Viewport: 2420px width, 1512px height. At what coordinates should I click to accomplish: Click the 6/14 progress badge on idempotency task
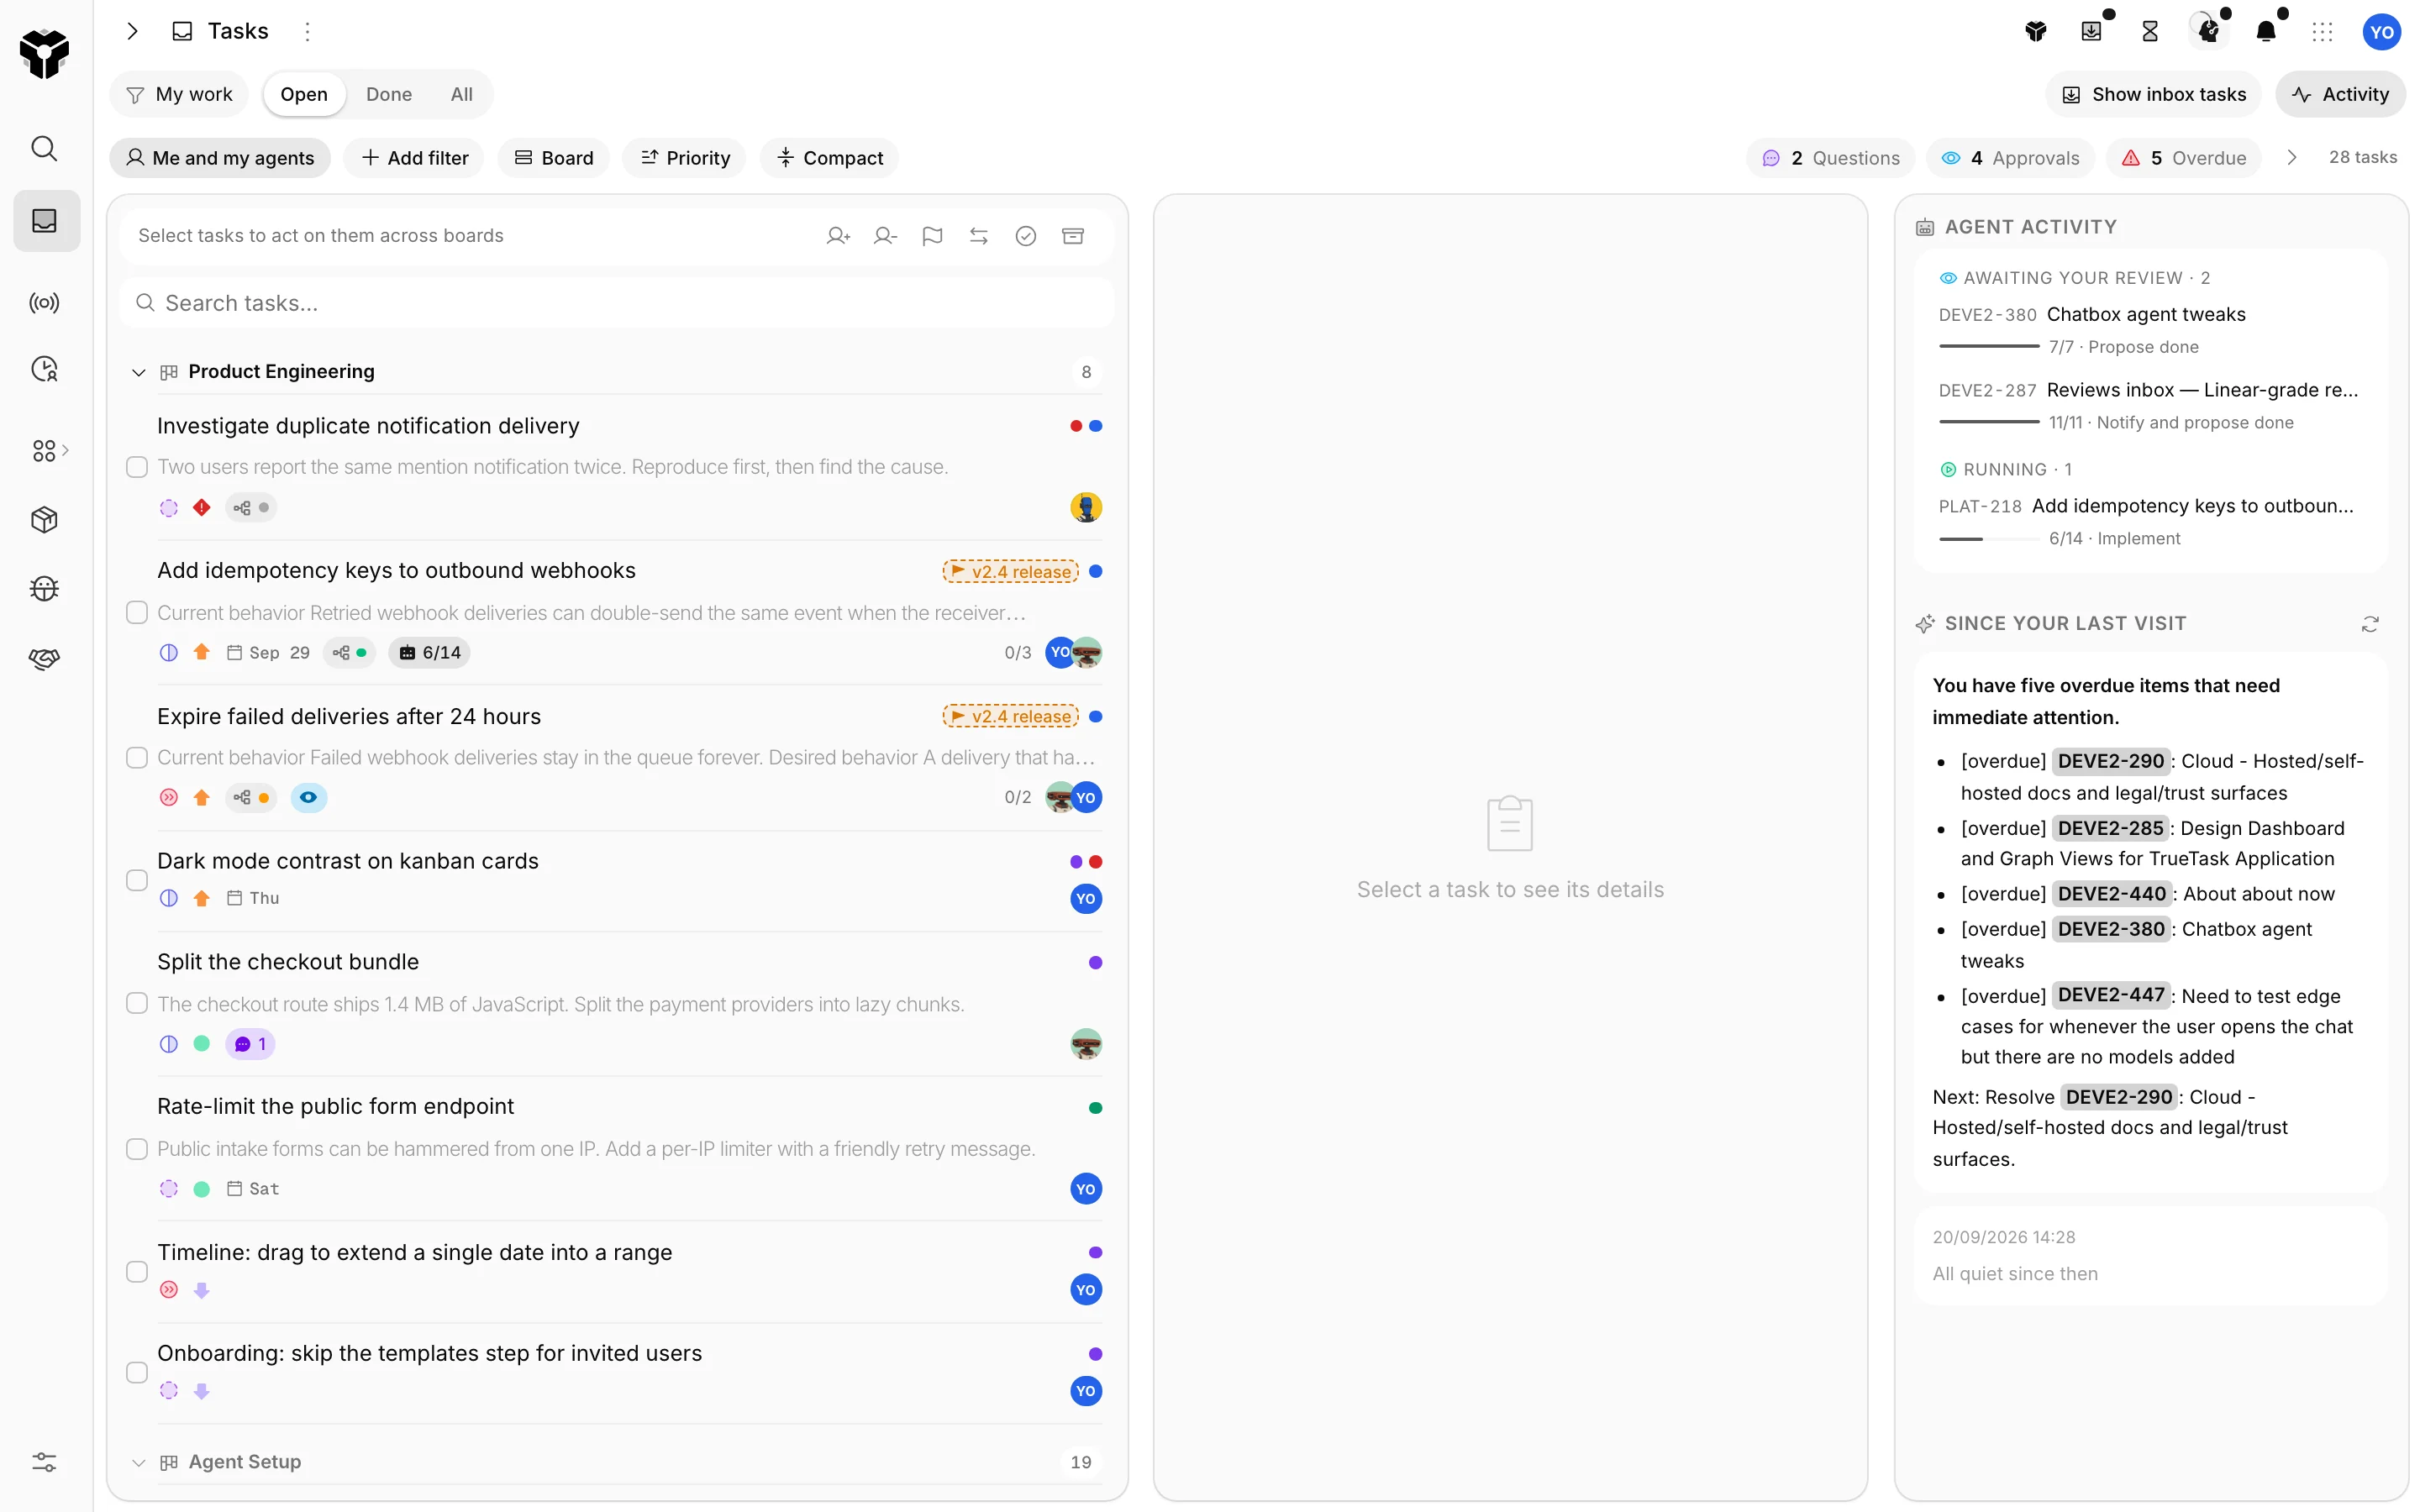430,653
